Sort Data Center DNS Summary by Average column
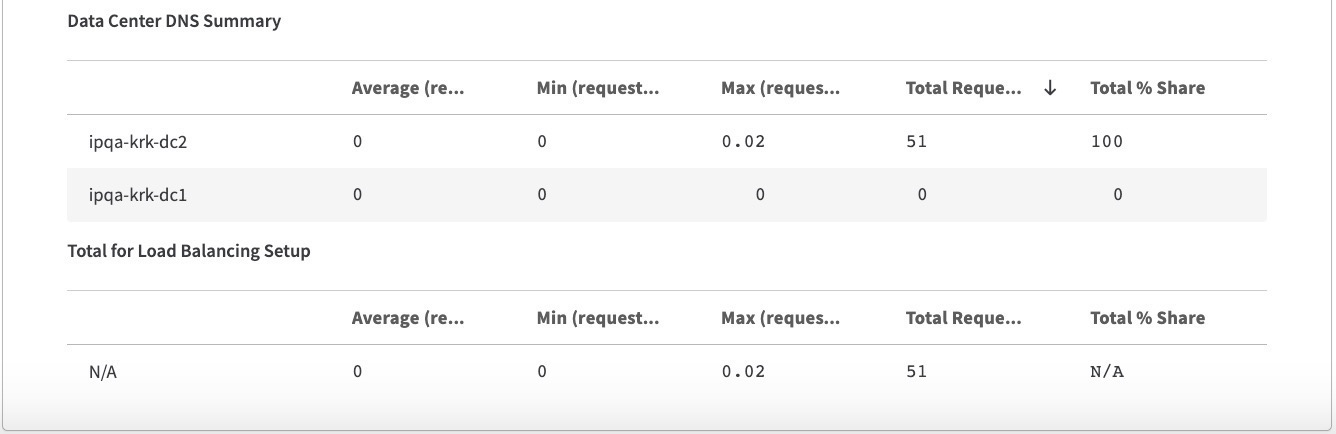Image resolution: width=1336 pixels, height=434 pixels. coord(408,88)
